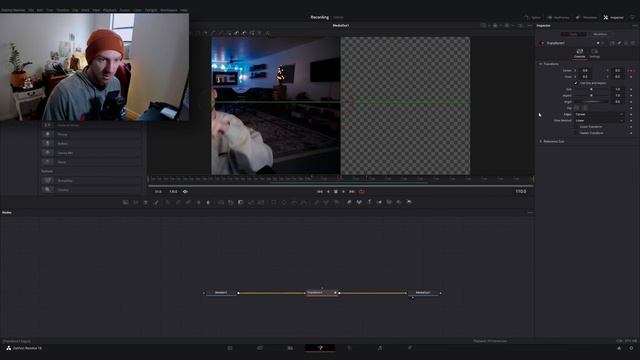Toggle keyframe diamond for Size
Viewport: 640px width, 360px height.
(631, 89)
